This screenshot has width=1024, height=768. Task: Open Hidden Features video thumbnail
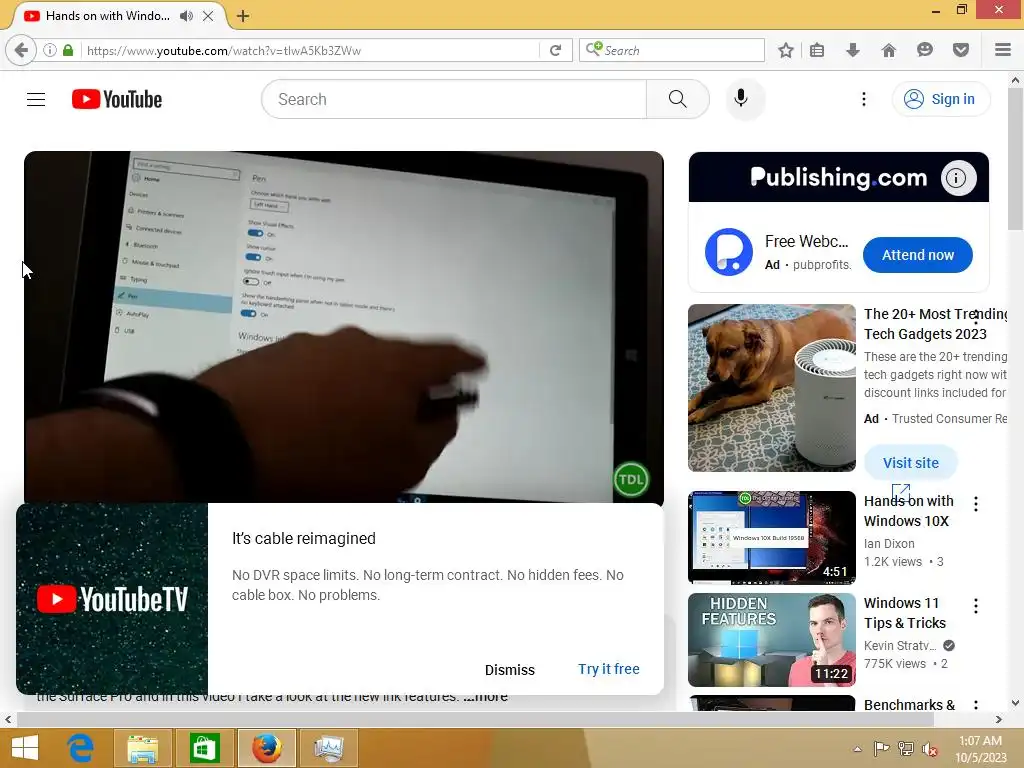pos(771,639)
